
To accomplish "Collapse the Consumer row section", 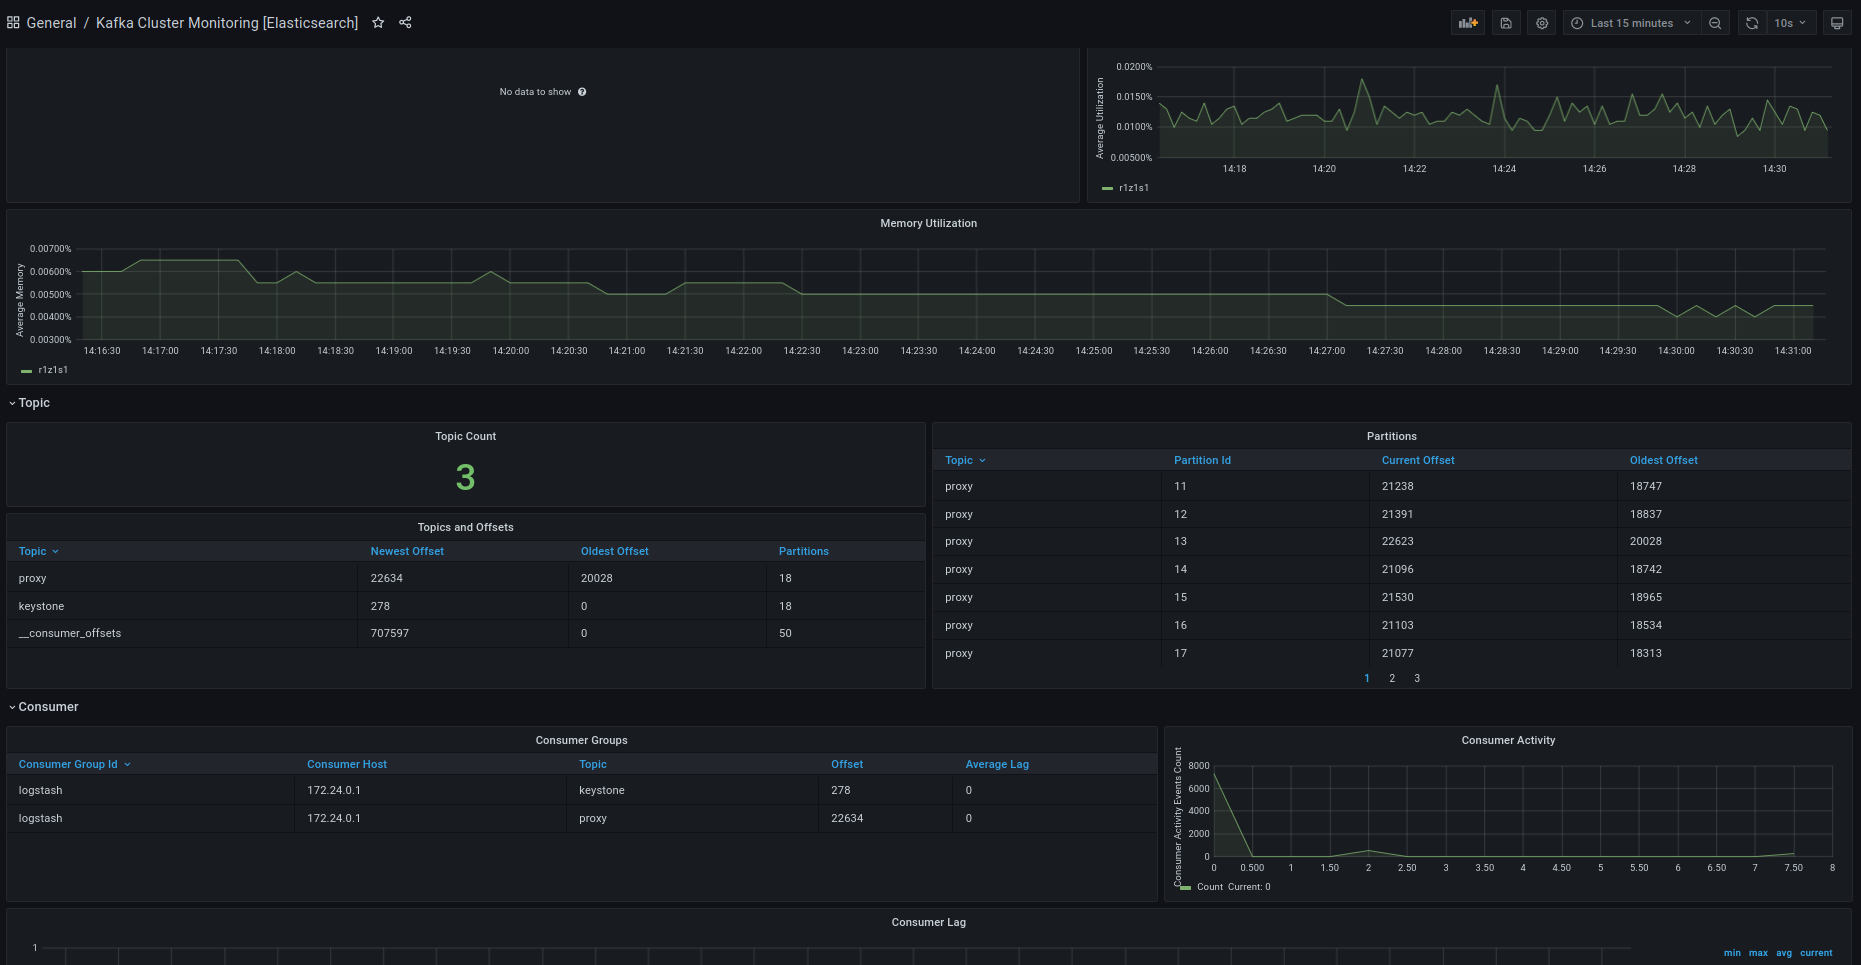I will [x=48, y=707].
